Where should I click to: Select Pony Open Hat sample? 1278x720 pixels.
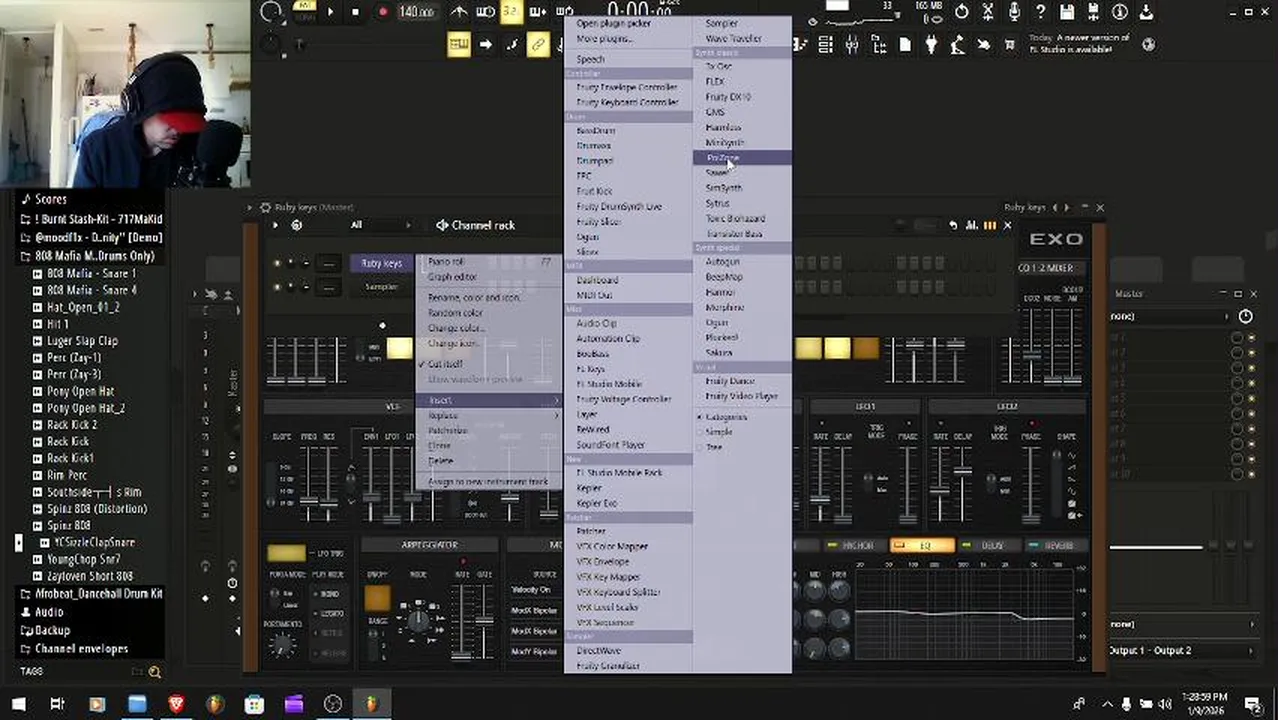tap(80, 391)
